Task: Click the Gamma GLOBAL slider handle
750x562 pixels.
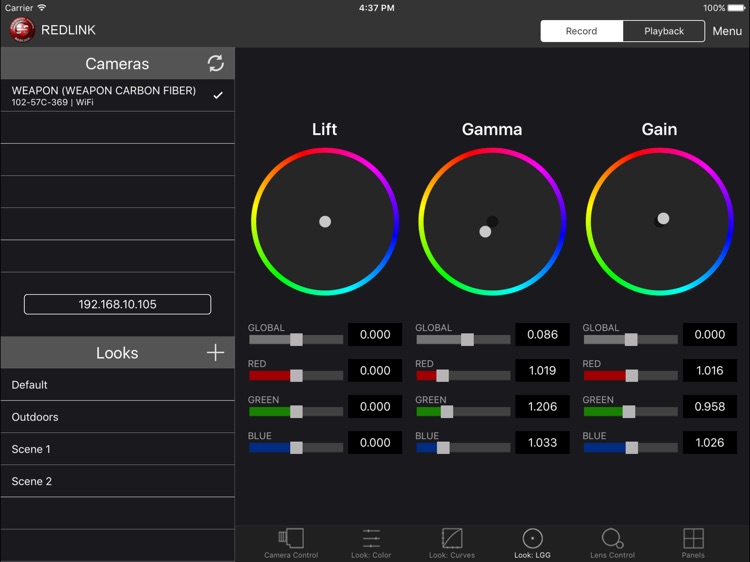Action: (x=467, y=340)
